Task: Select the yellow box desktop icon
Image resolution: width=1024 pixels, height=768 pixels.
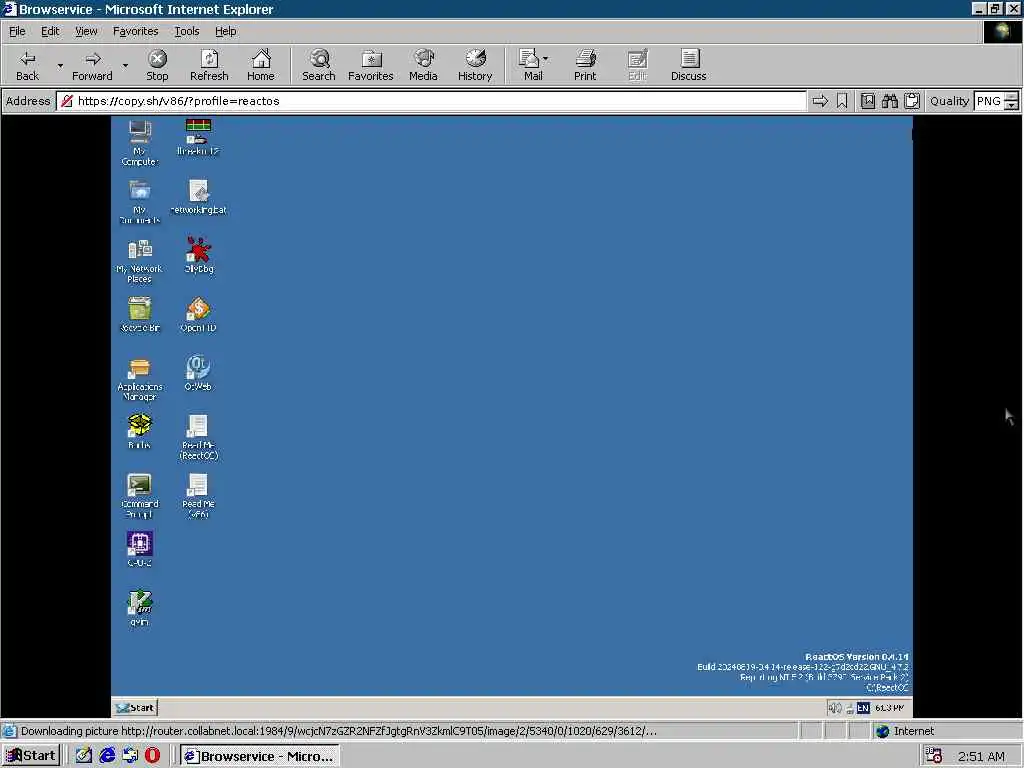Action: (x=139, y=431)
